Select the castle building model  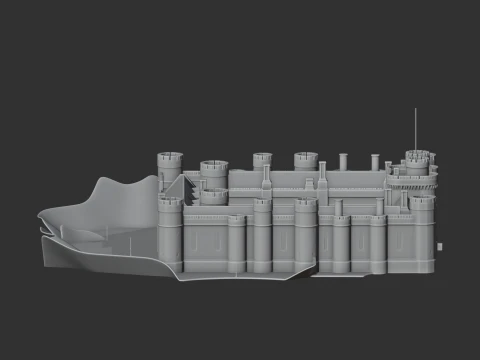click(x=297, y=213)
